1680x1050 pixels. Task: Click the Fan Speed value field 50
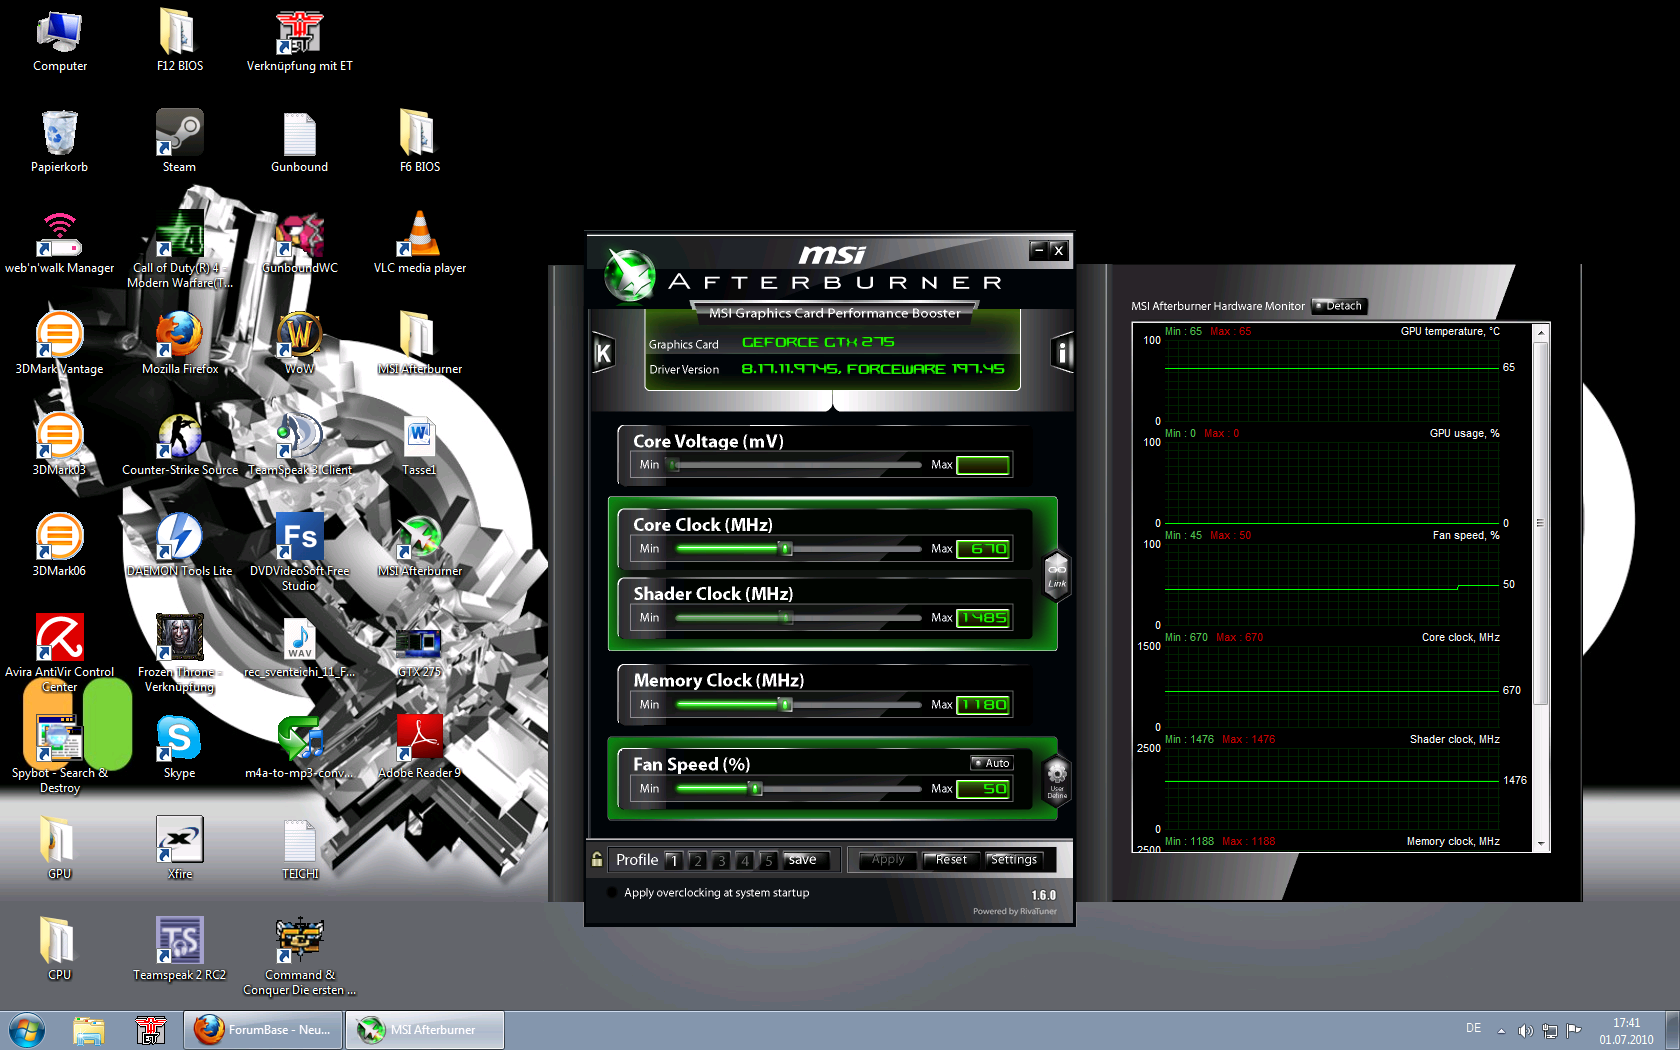984,789
